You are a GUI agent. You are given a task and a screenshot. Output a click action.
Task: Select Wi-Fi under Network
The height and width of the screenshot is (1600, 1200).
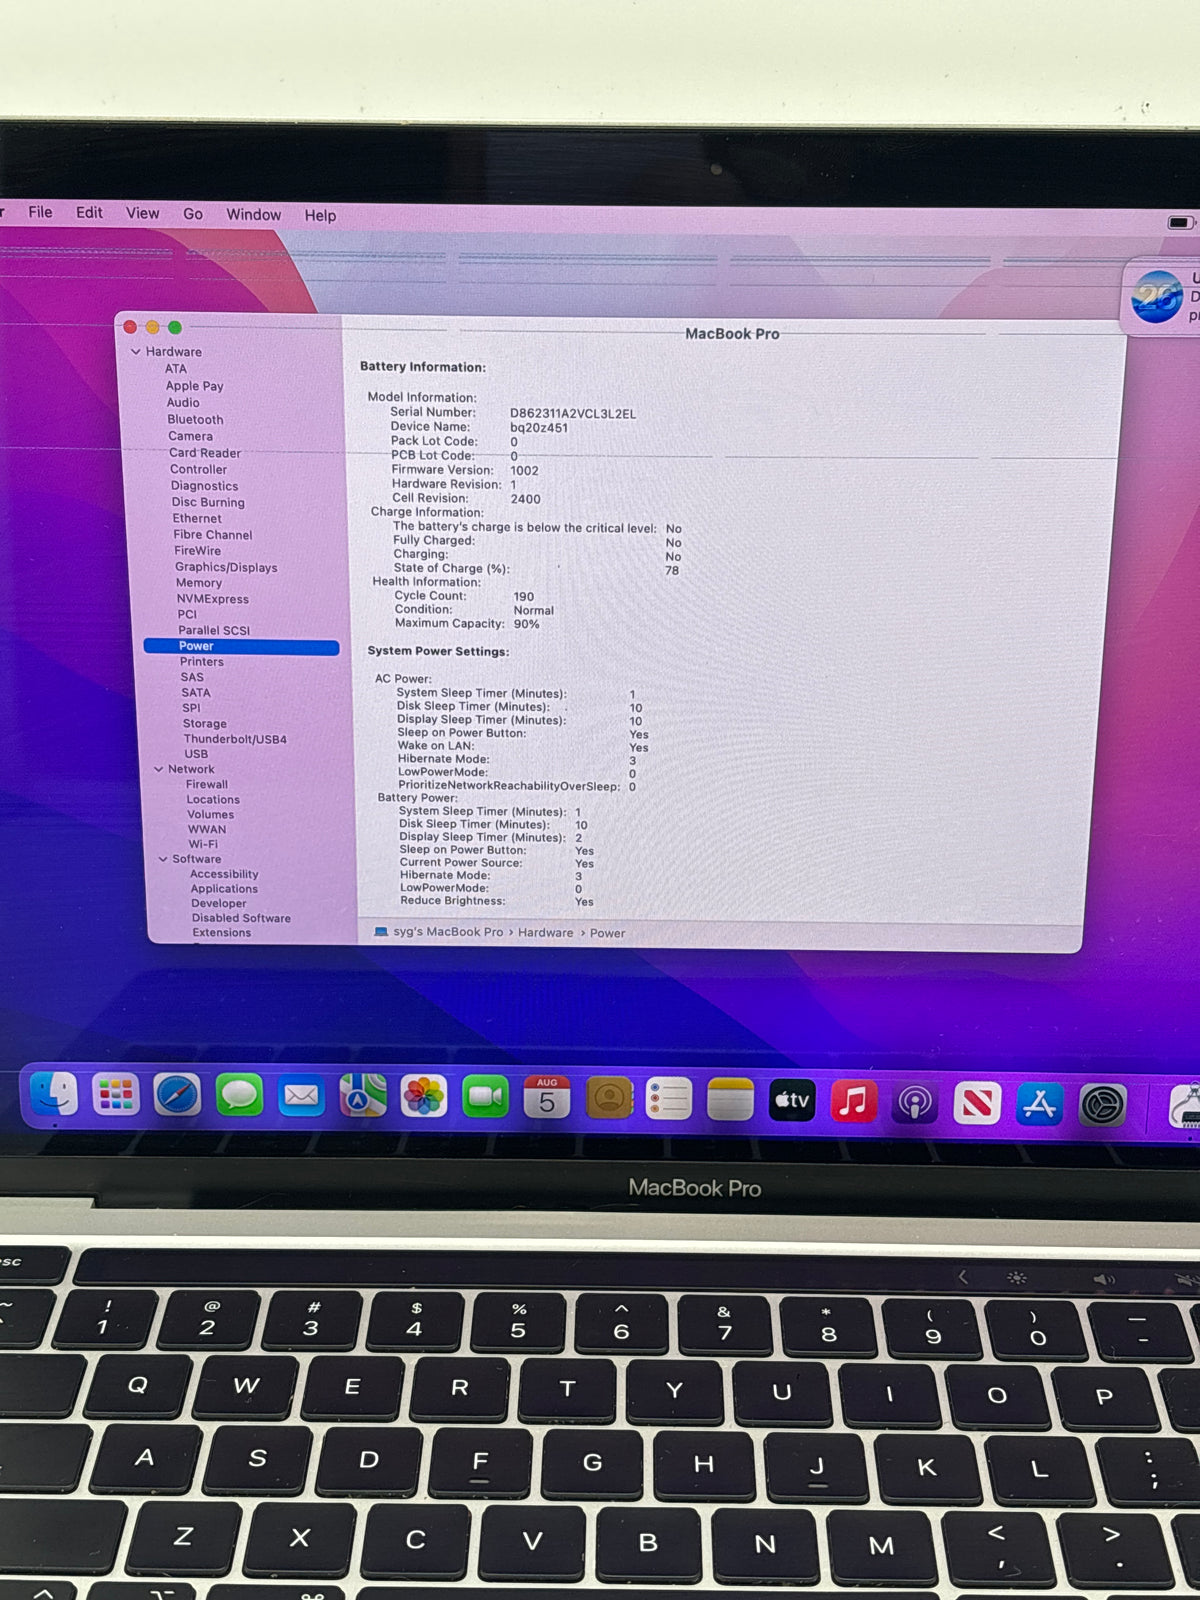pyautogui.click(x=203, y=844)
